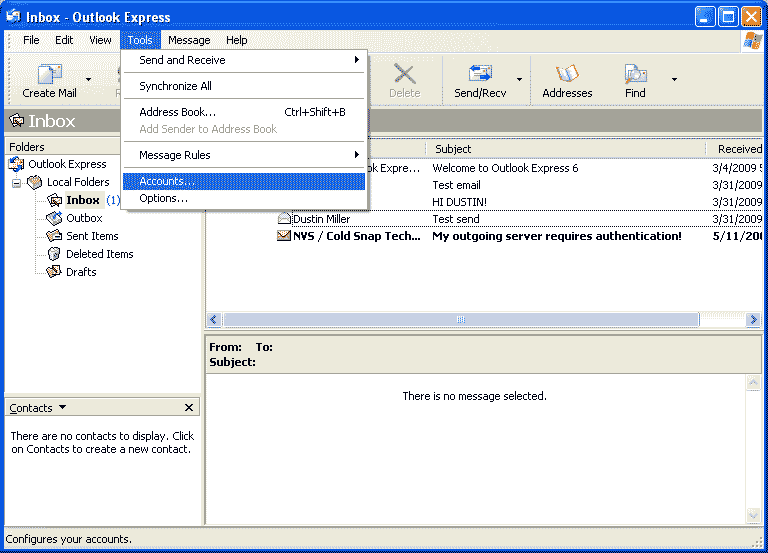Click the message list left scroll arrow
768x553 pixels.
(214, 320)
